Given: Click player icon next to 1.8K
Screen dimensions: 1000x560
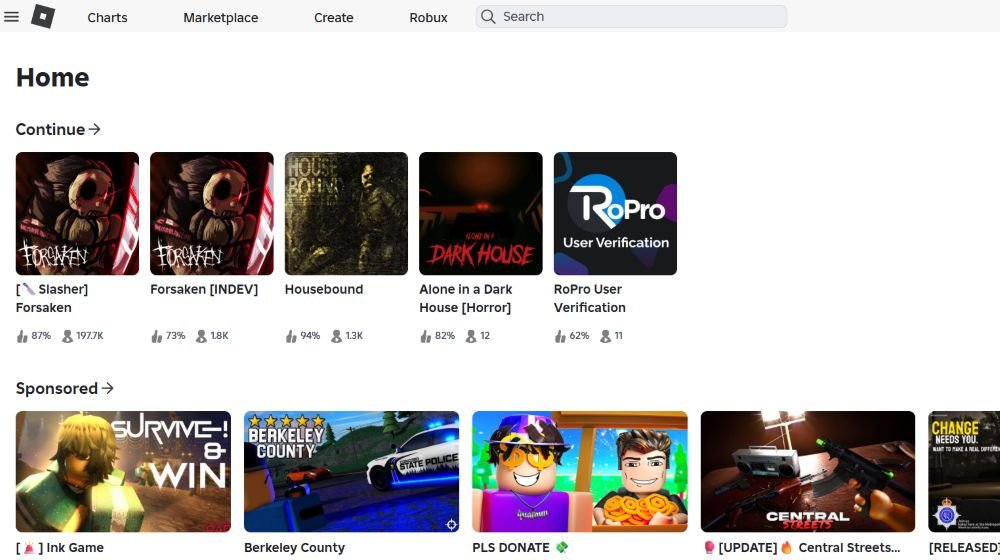Looking at the screenshot, I should 202,336.
